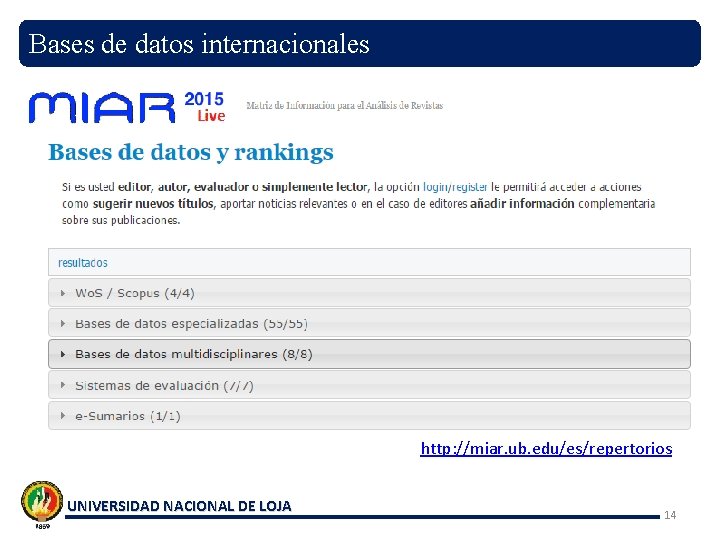Image resolution: width=720 pixels, height=540 pixels.
Task: Click the Bases de datos internacionales title
Action: 199,44
